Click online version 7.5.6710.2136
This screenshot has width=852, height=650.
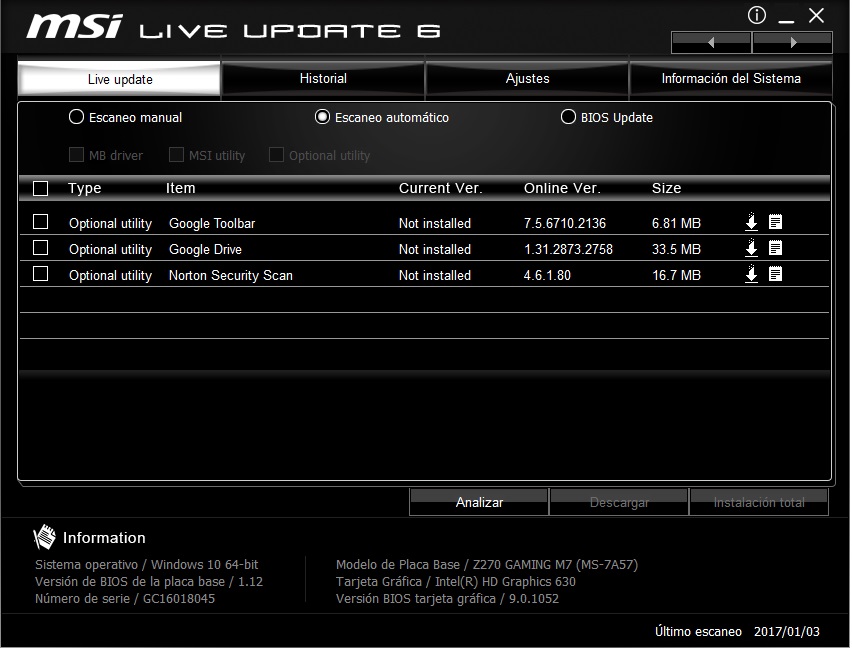[565, 223]
